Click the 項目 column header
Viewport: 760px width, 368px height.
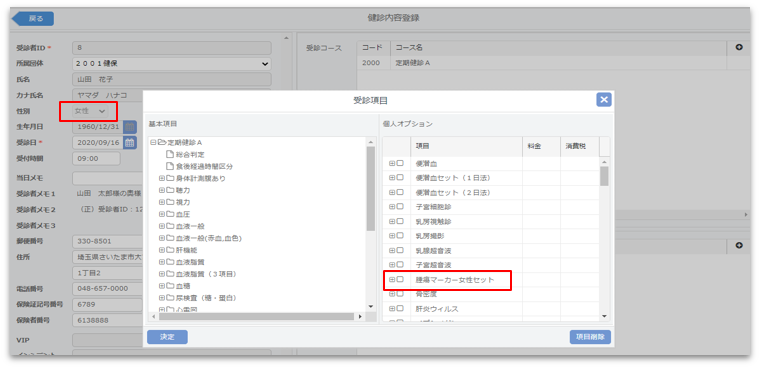click(x=466, y=146)
